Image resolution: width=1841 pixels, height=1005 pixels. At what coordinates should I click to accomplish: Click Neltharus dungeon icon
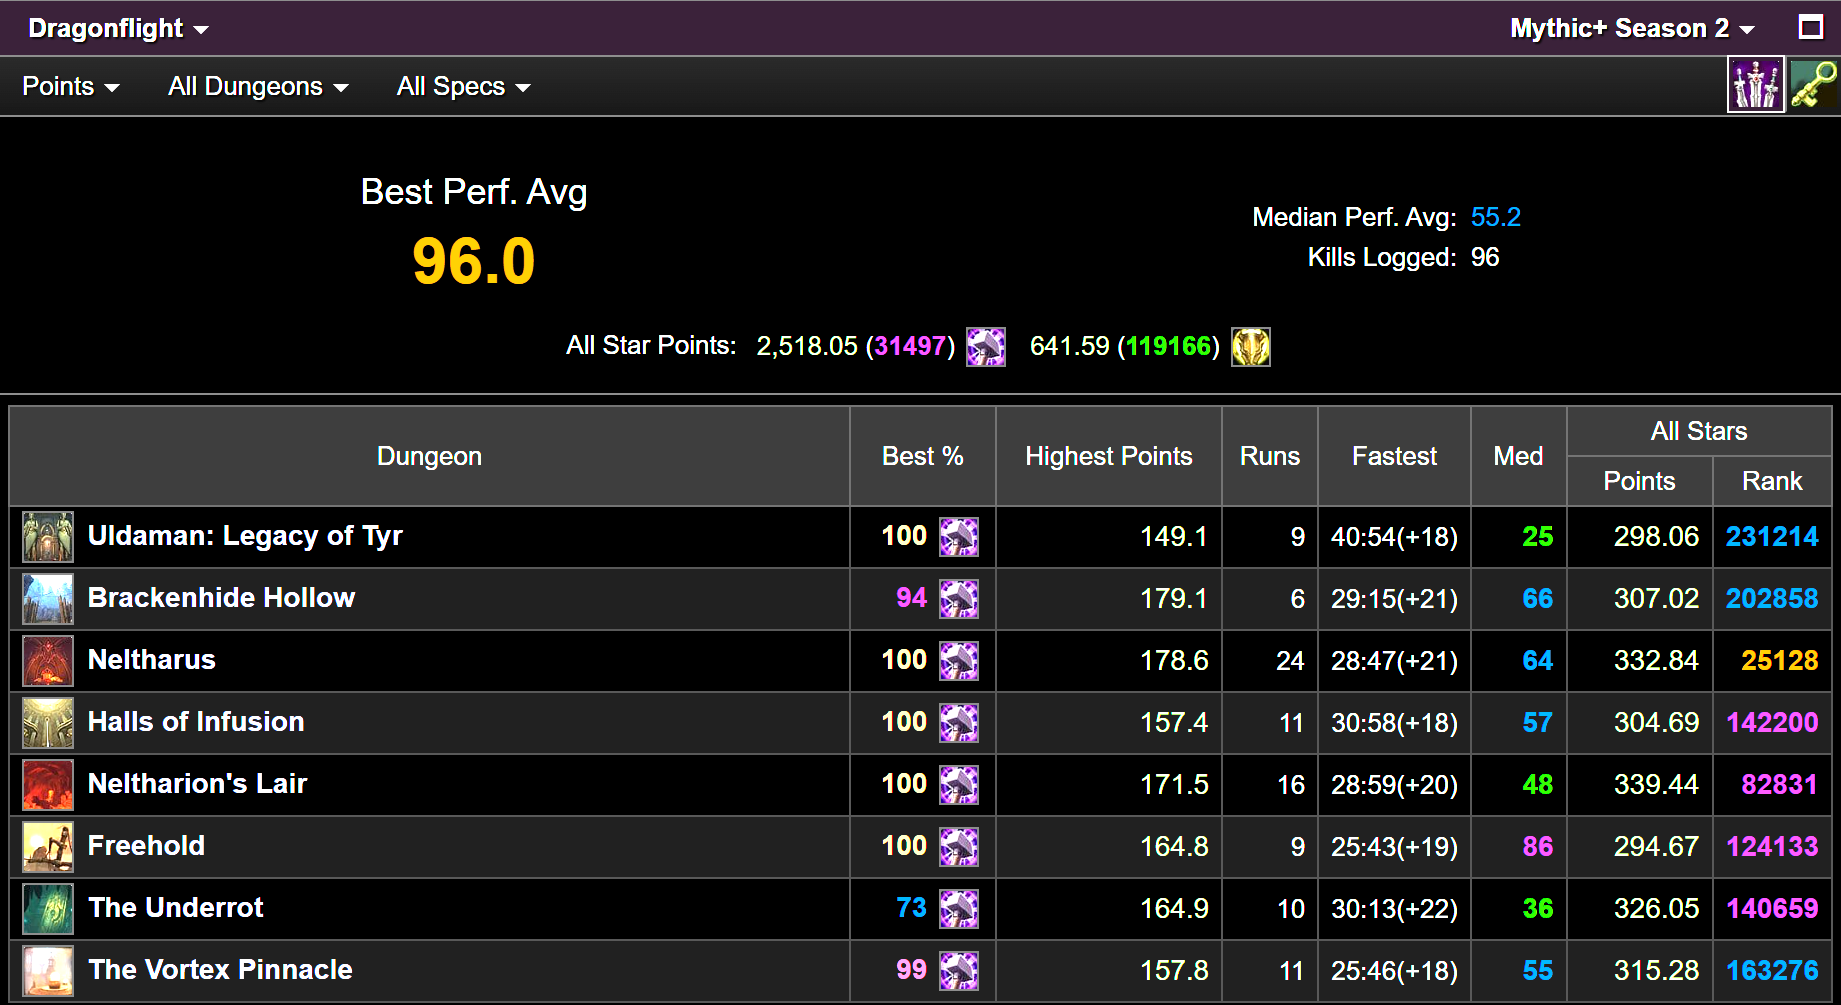[x=48, y=661]
